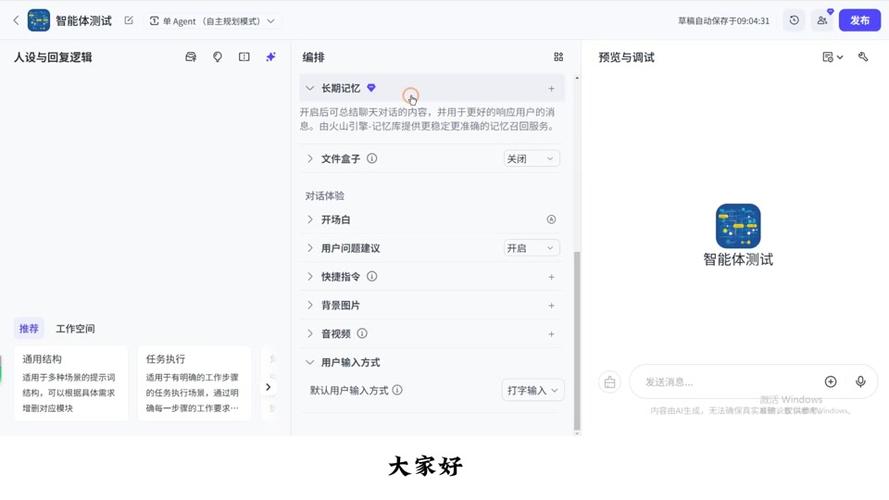Click the 智能体测试 avatar in preview panel

(738, 226)
